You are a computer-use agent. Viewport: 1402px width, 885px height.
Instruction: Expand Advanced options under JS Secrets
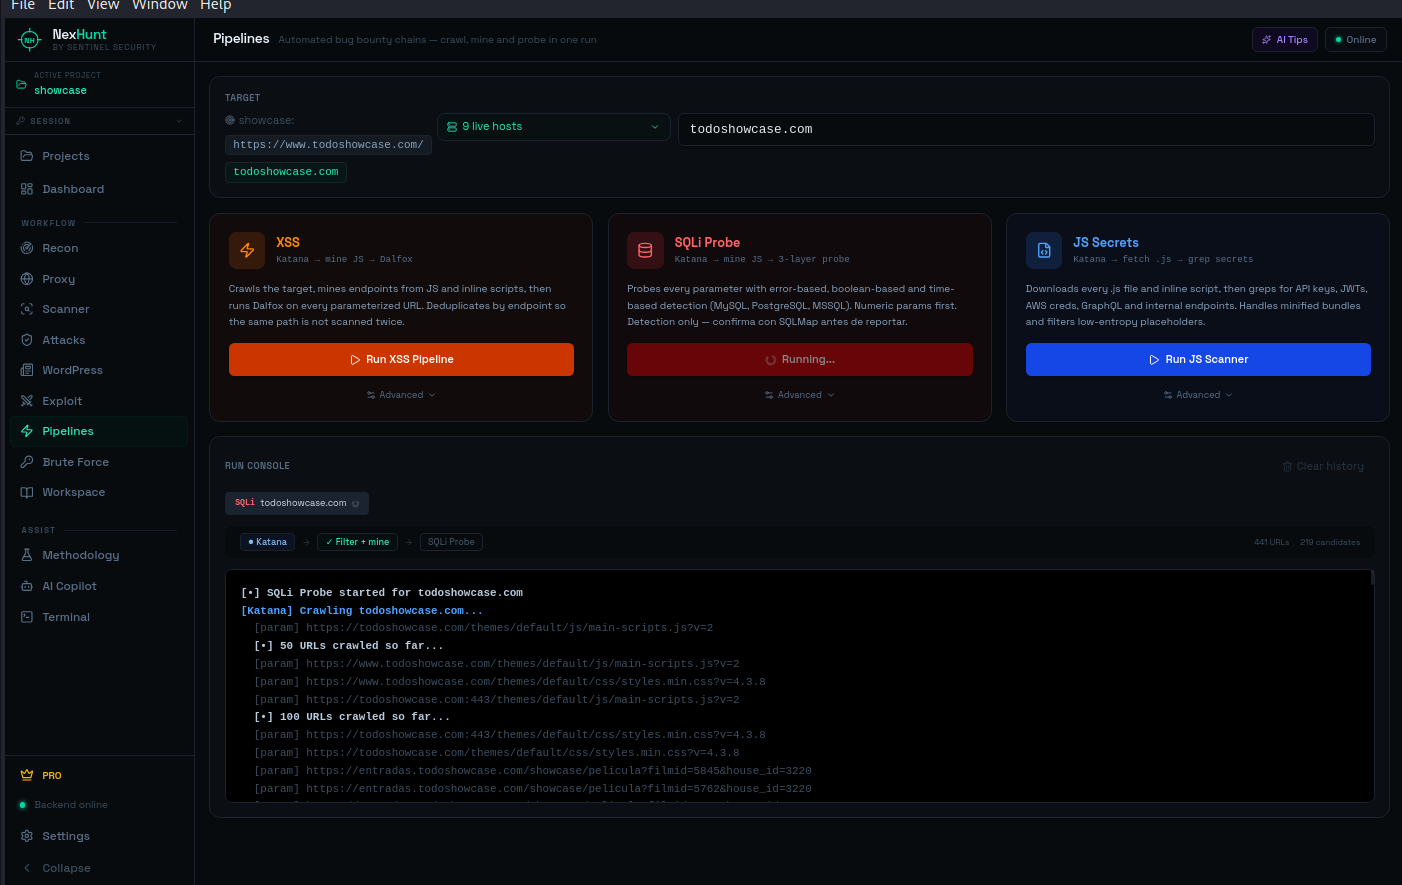pos(1198,395)
